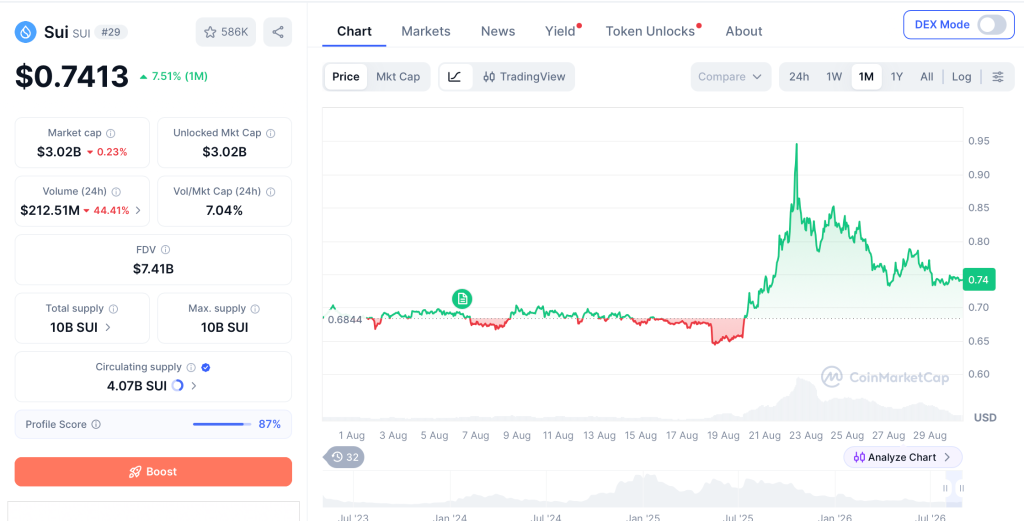Open the share icon button
The height and width of the screenshot is (521, 1024).
pos(278,32)
